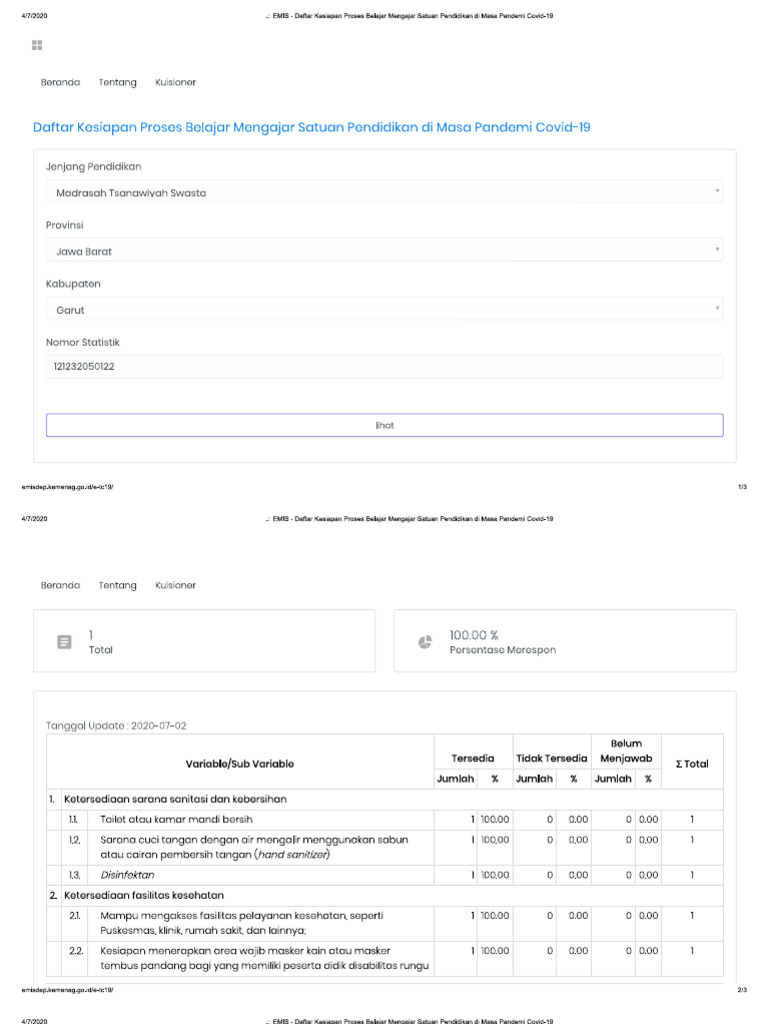Click the Belum Menjawab column header
The height and width of the screenshot is (1024, 768).
point(625,751)
